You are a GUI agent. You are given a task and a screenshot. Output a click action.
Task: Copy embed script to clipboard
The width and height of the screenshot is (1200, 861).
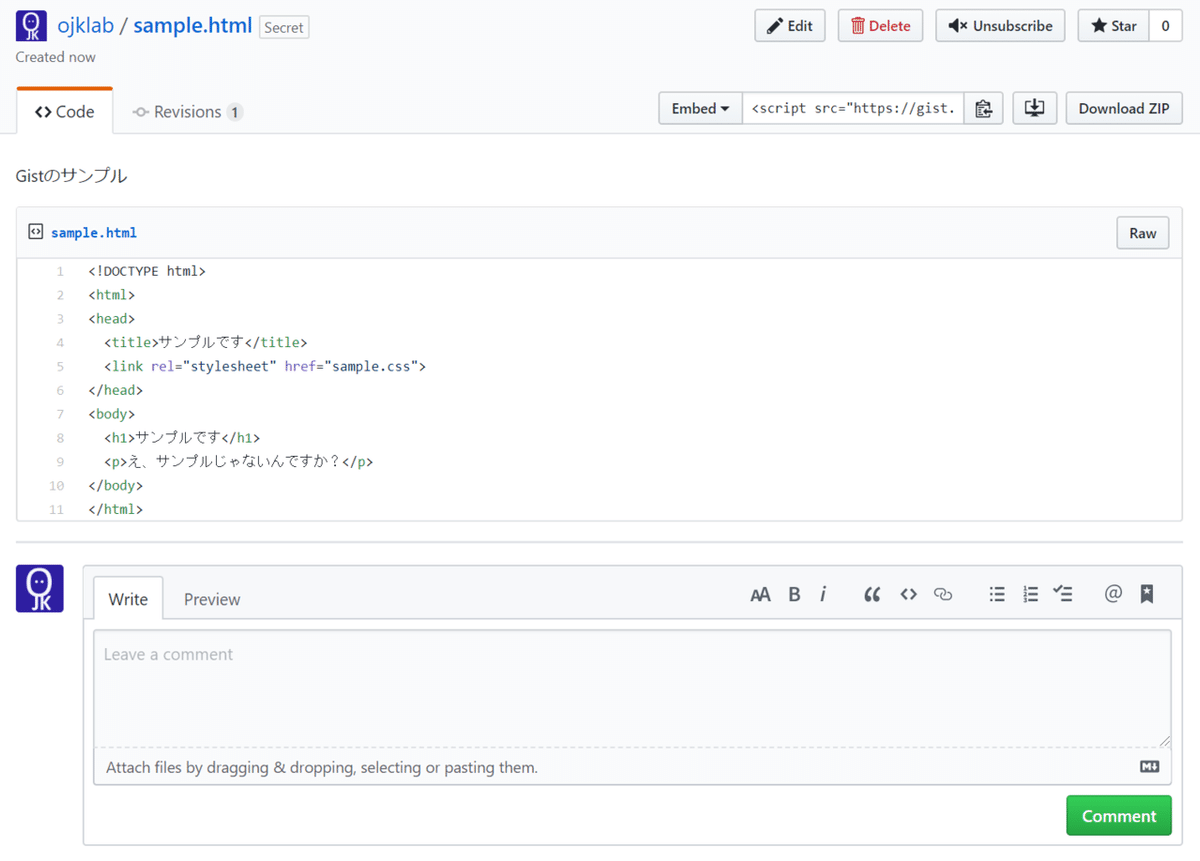point(983,108)
